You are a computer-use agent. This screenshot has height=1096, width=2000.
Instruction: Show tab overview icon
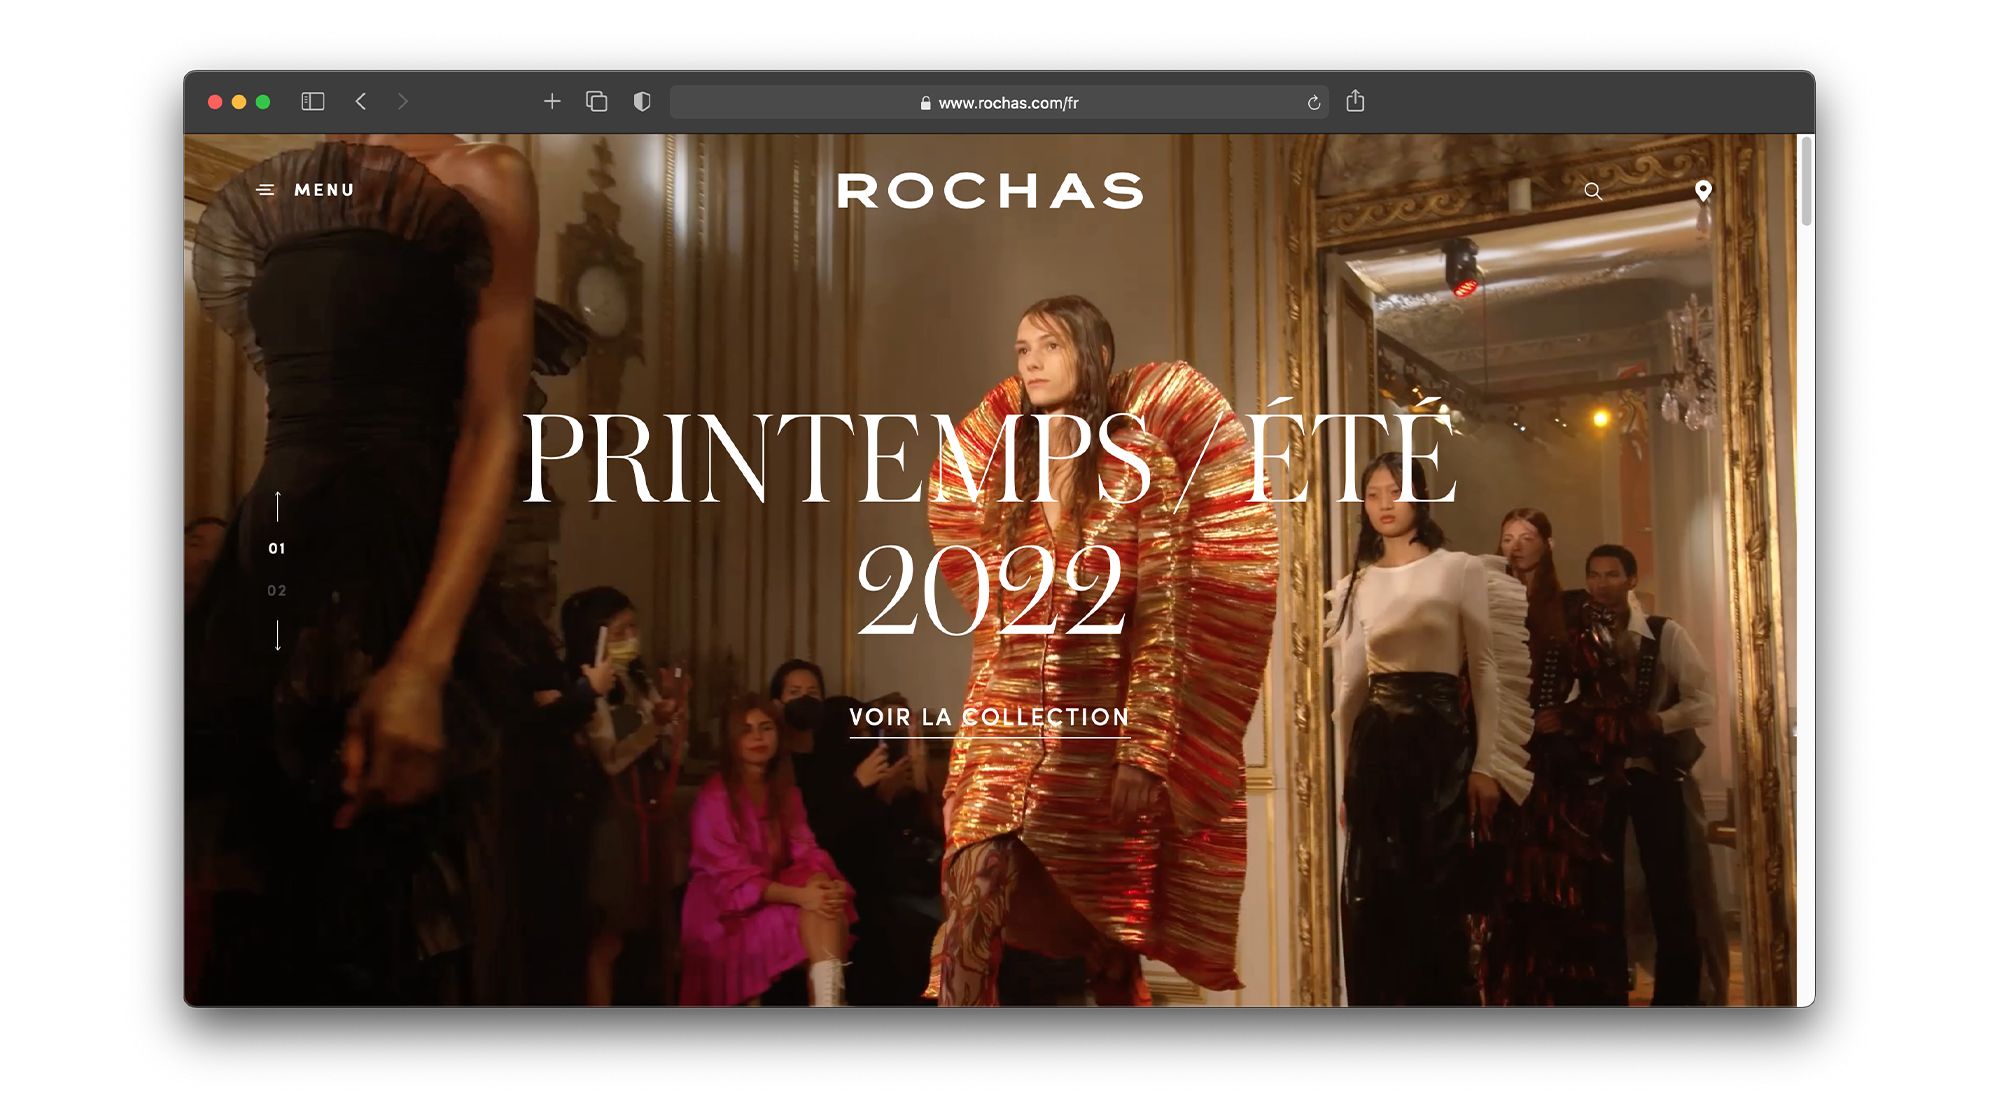[597, 101]
